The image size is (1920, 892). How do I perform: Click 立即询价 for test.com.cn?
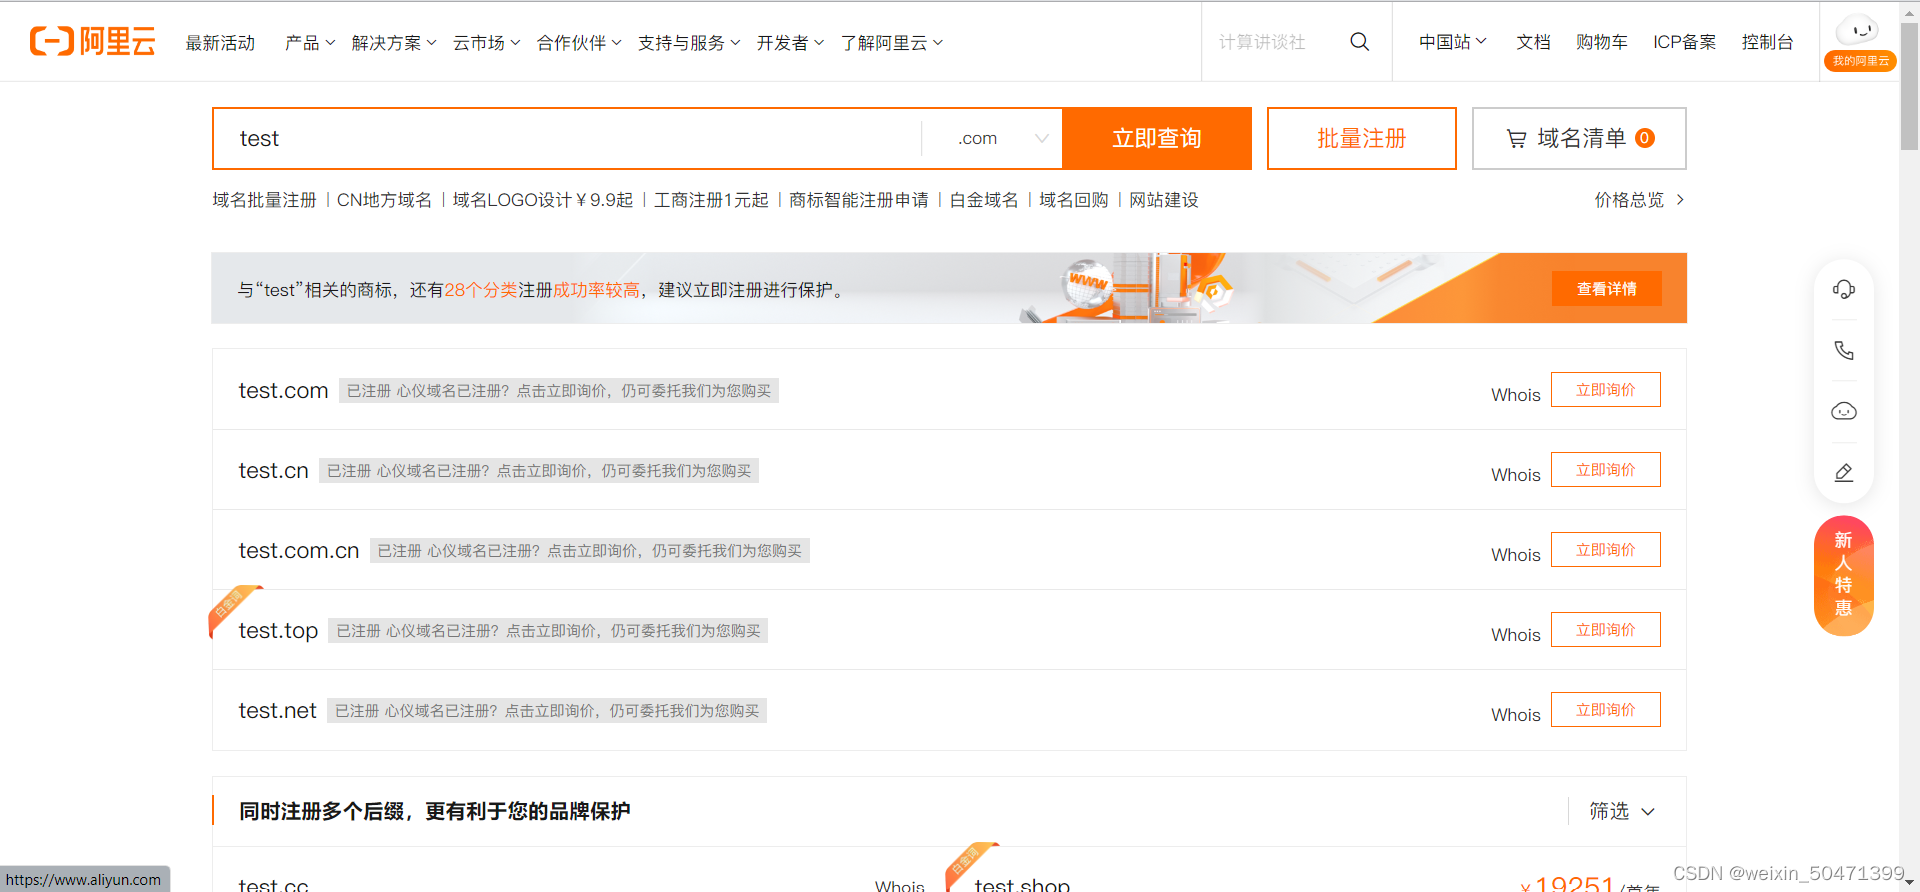[x=1605, y=550]
